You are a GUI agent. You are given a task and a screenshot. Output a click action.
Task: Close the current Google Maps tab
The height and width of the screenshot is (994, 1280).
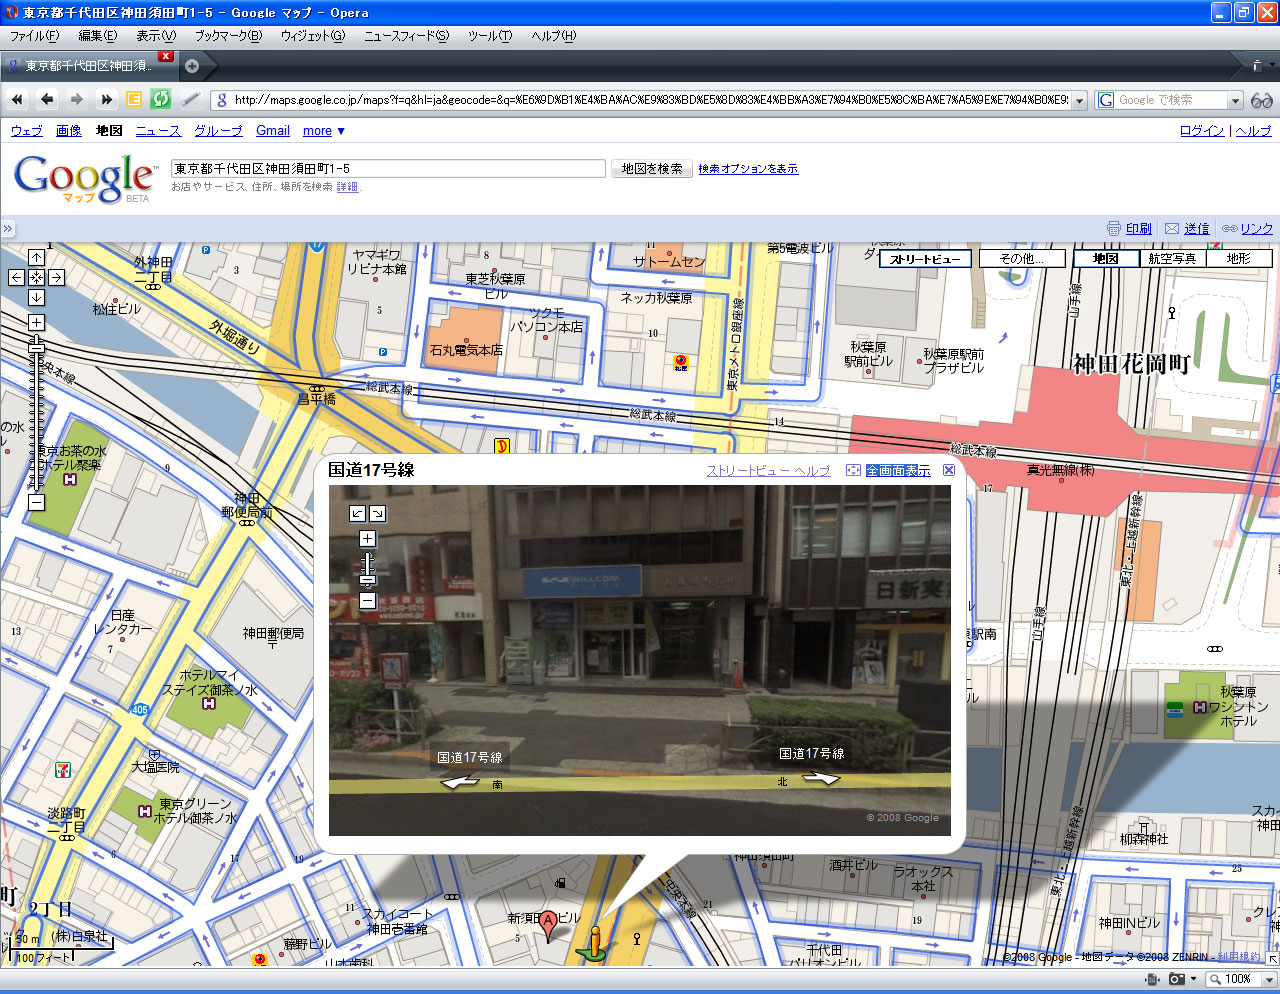166,56
